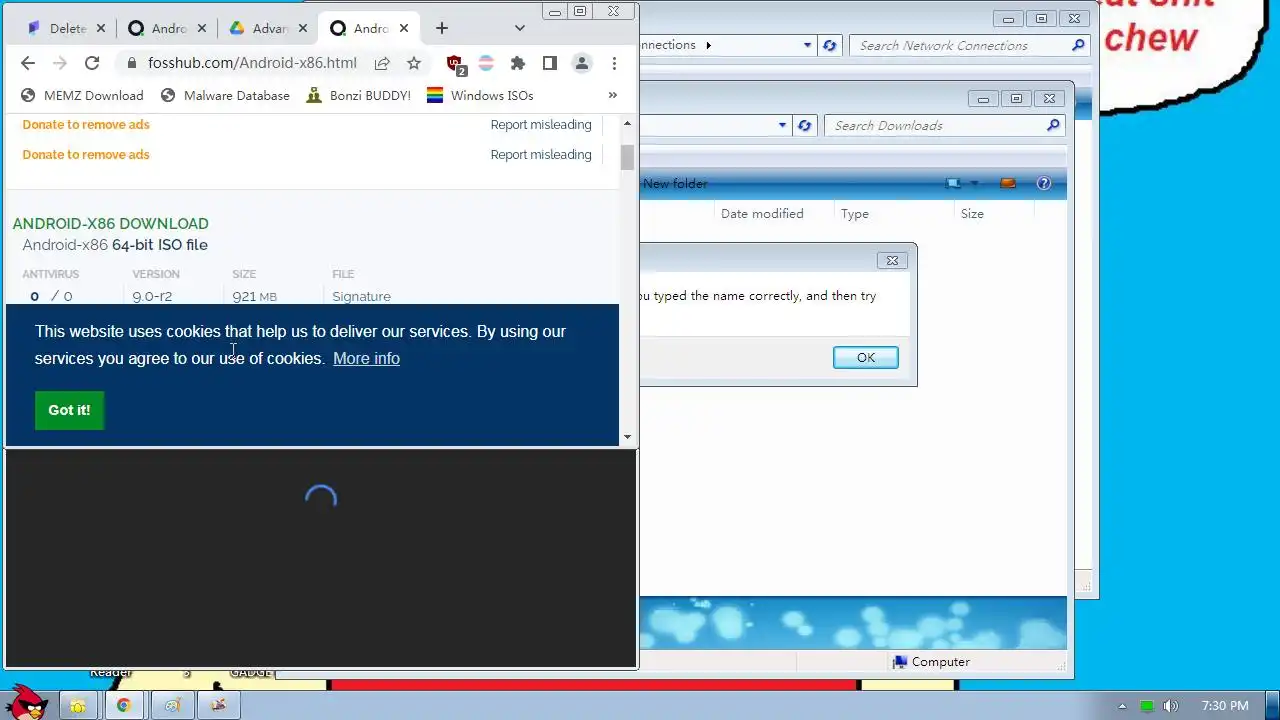Open Help icon in Downloads window
This screenshot has height=720, width=1280.
pyautogui.click(x=1044, y=184)
